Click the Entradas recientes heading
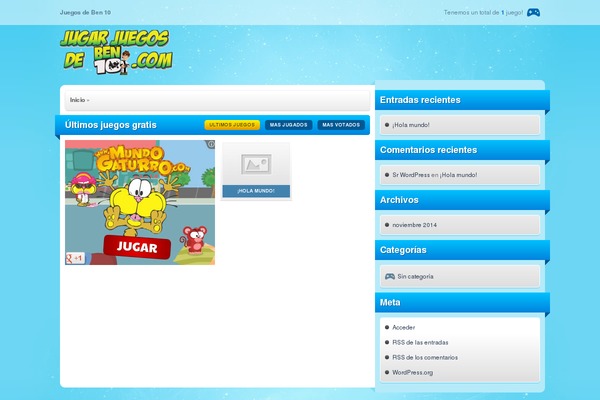 click(x=420, y=100)
